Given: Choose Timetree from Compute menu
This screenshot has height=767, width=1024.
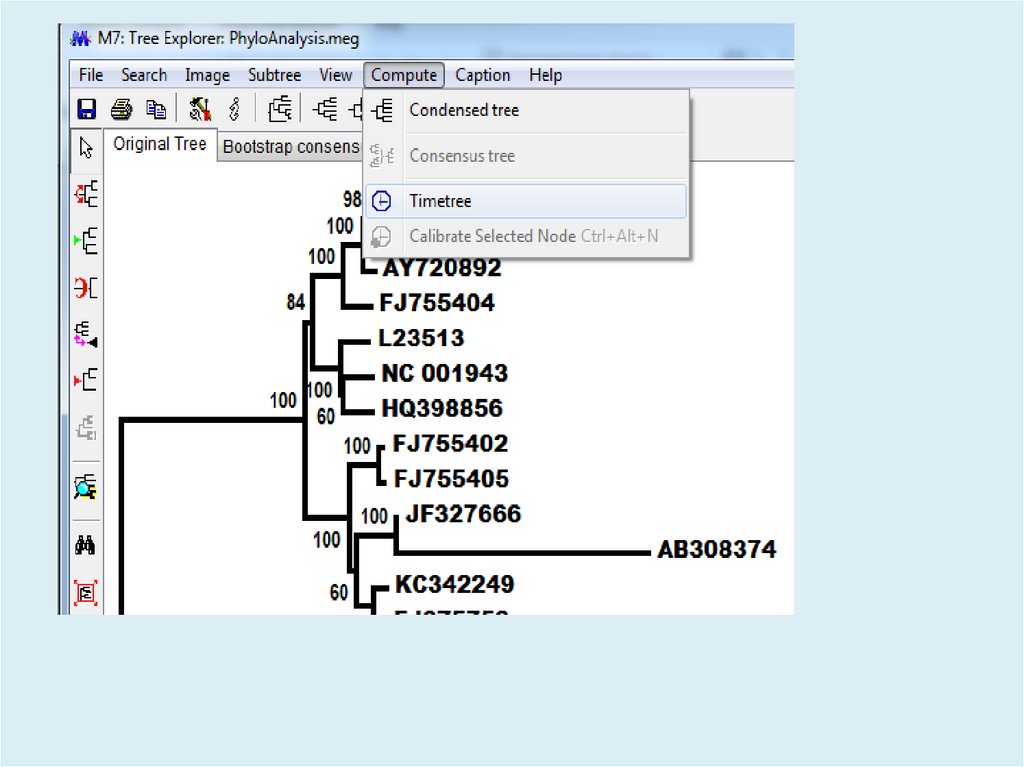Looking at the screenshot, I should click(x=440, y=201).
